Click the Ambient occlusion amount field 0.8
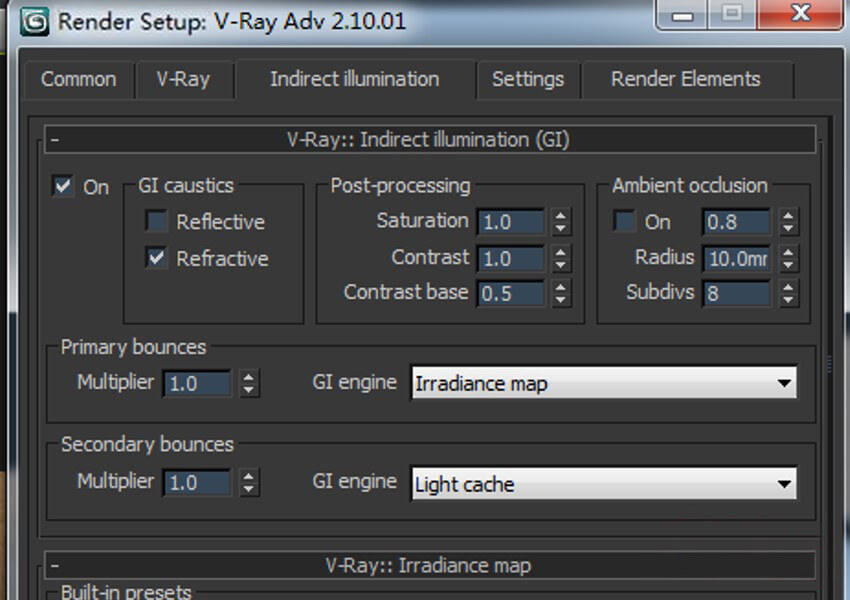 [736, 222]
